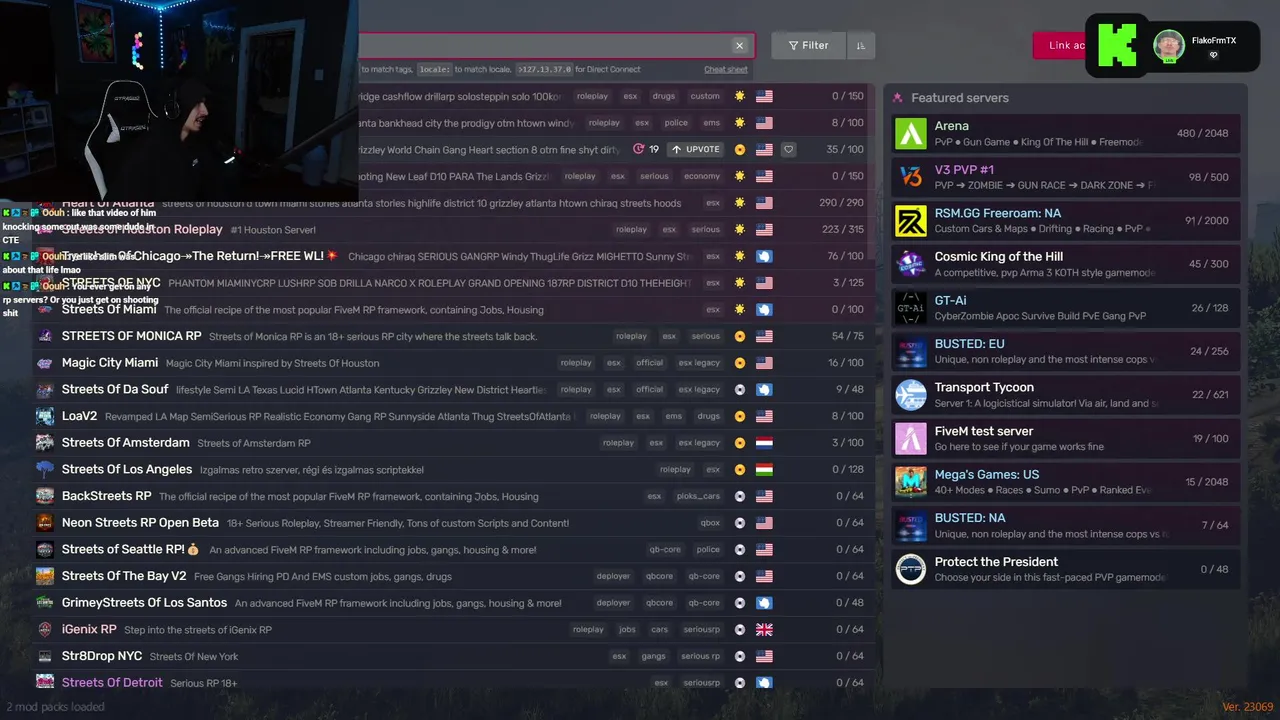Upvote the highlighted server
Screen dimensions: 1280x720
pyautogui.click(x=696, y=149)
